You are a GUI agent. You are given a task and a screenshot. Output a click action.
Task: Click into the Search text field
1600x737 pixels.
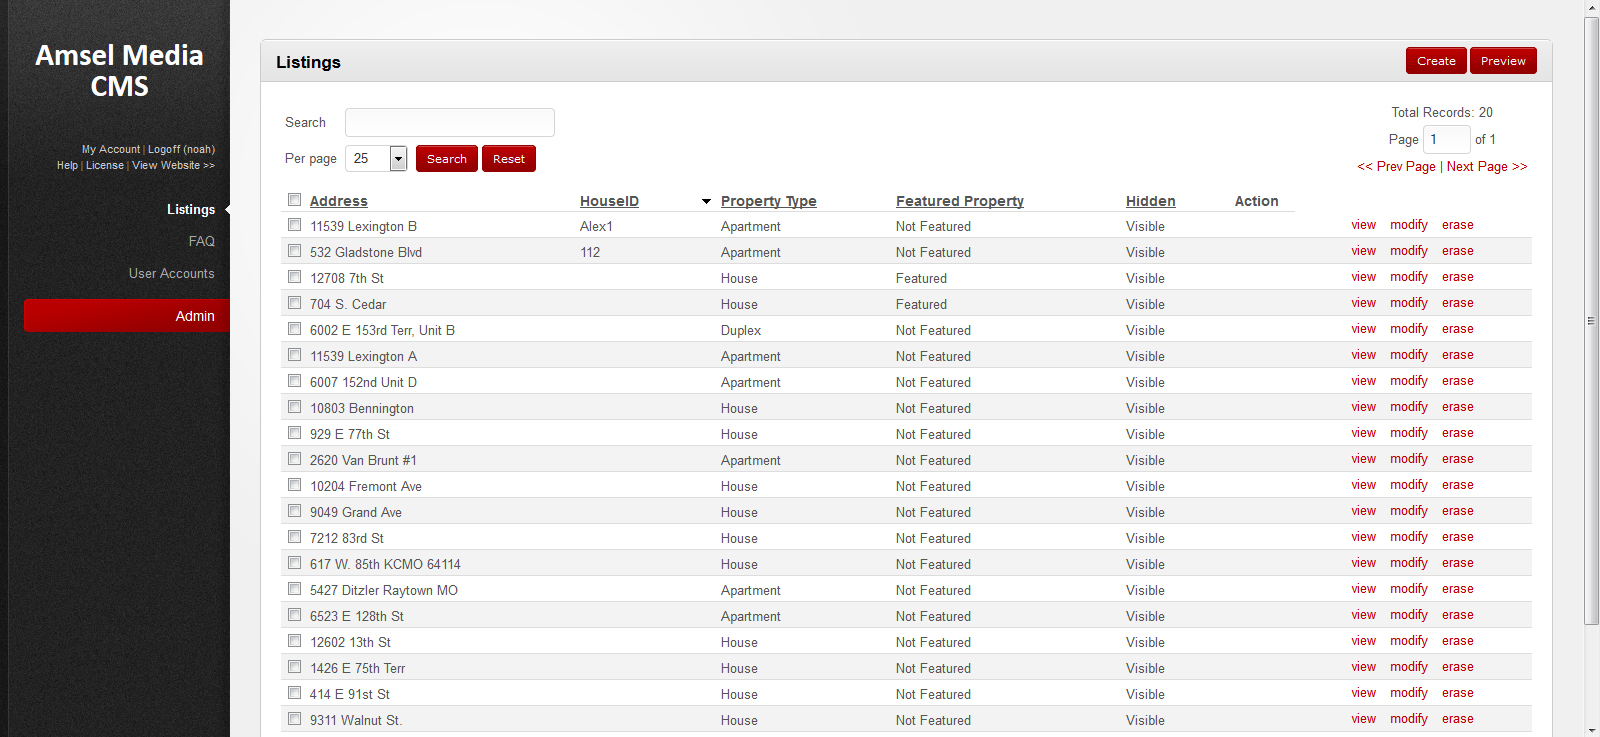click(449, 122)
